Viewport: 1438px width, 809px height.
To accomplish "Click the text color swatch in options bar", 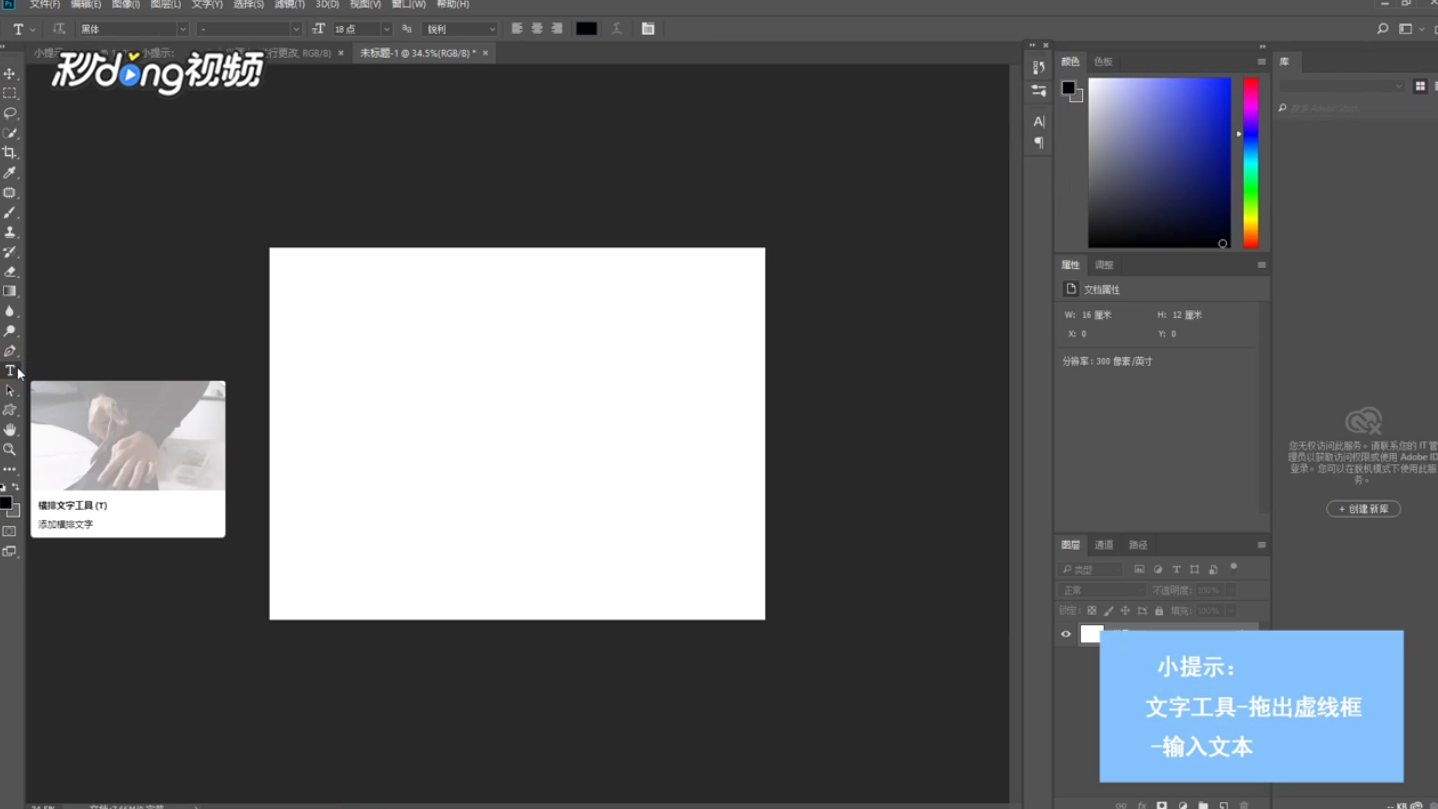I will (x=587, y=29).
